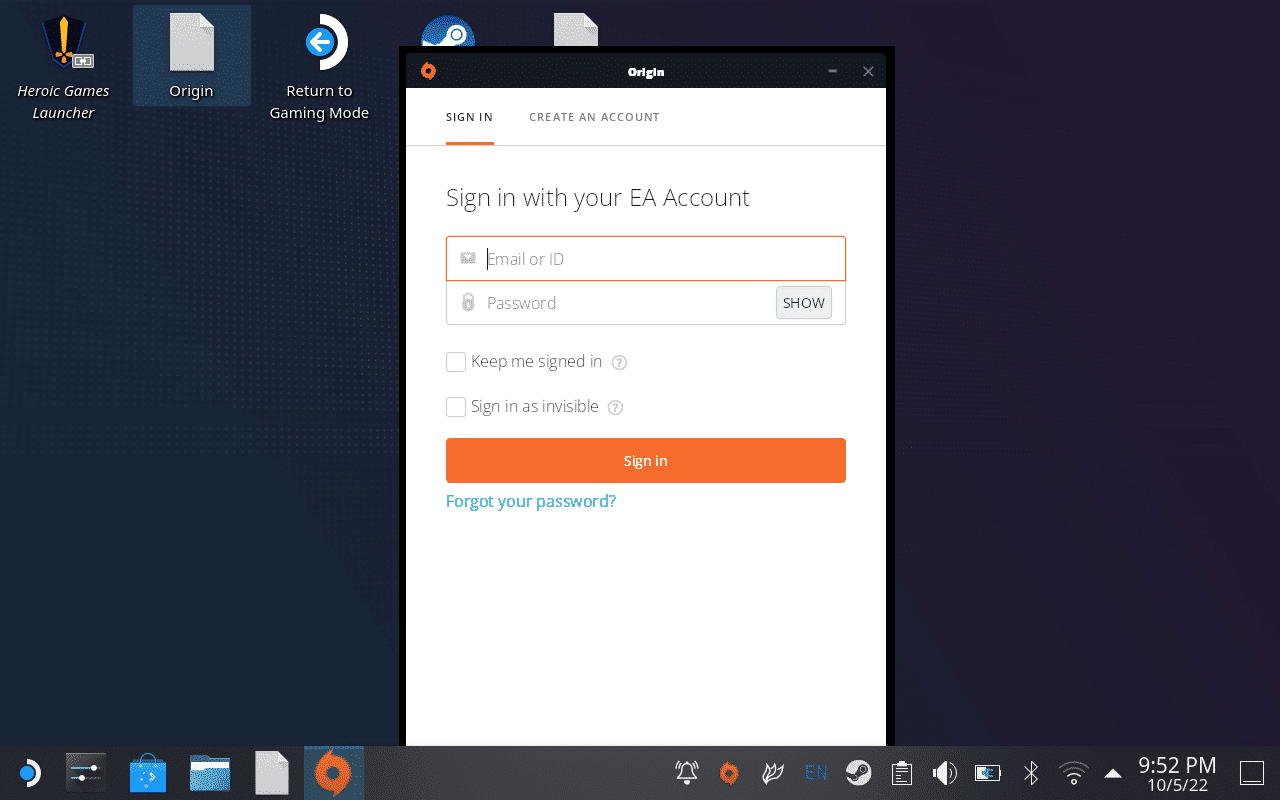Image resolution: width=1280 pixels, height=800 pixels.
Task: Enable Keep me signed in checkbox
Action: [x=456, y=362]
